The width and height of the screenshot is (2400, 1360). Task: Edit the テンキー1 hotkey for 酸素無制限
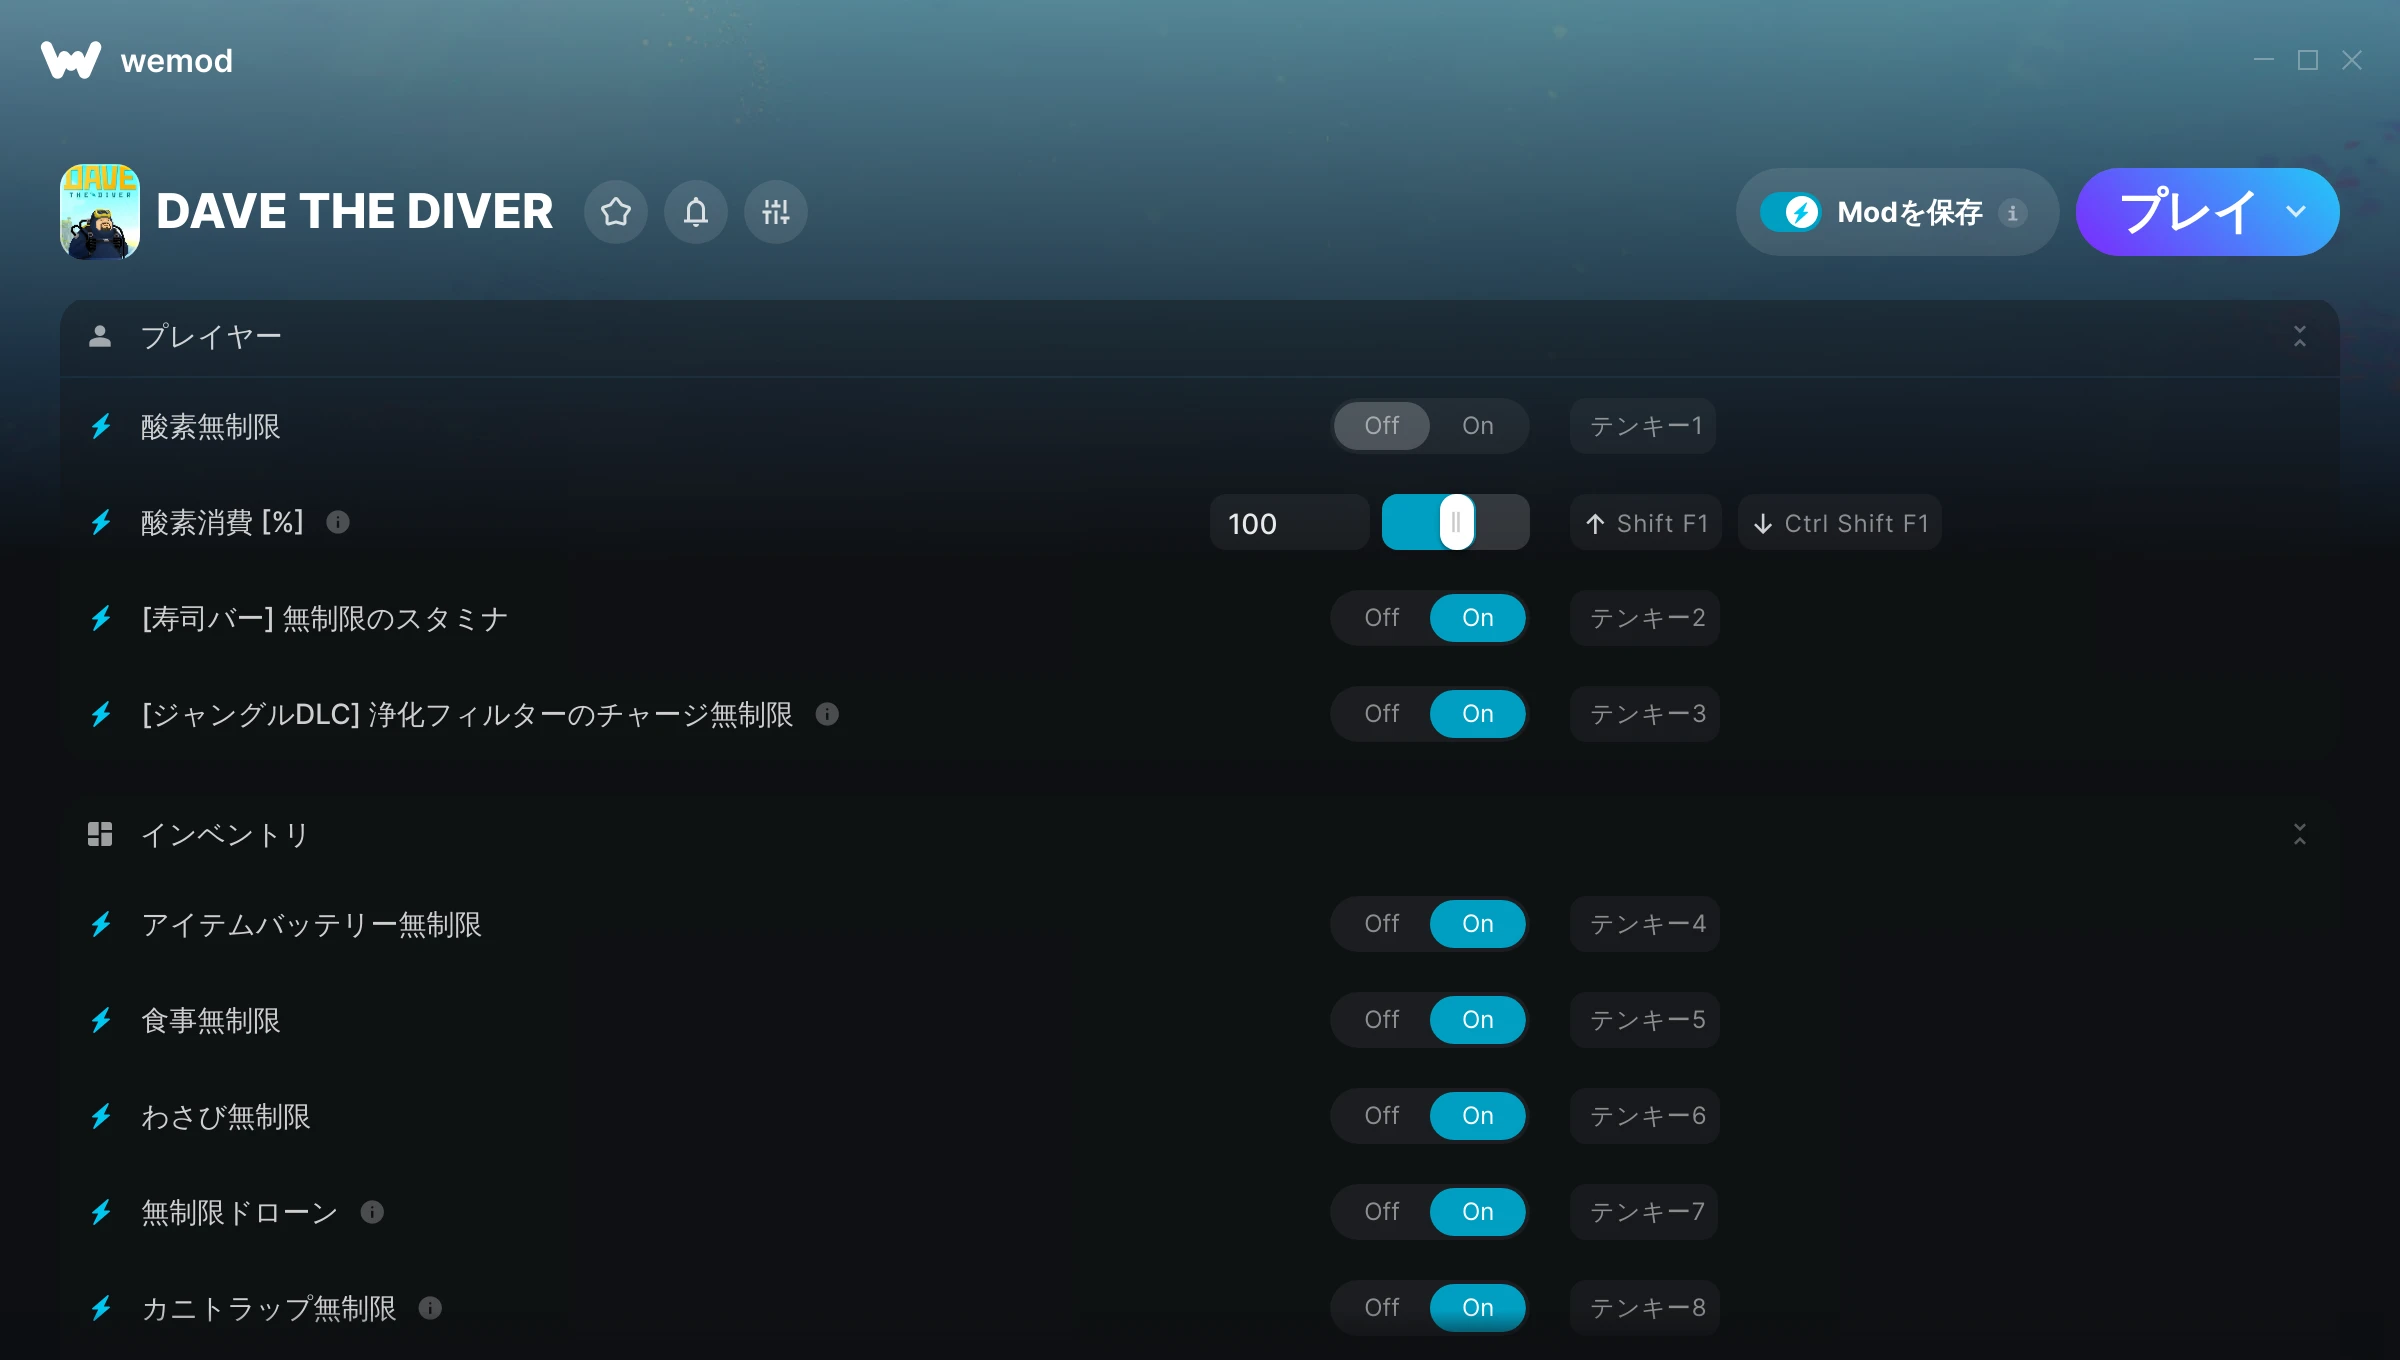[x=1644, y=426]
